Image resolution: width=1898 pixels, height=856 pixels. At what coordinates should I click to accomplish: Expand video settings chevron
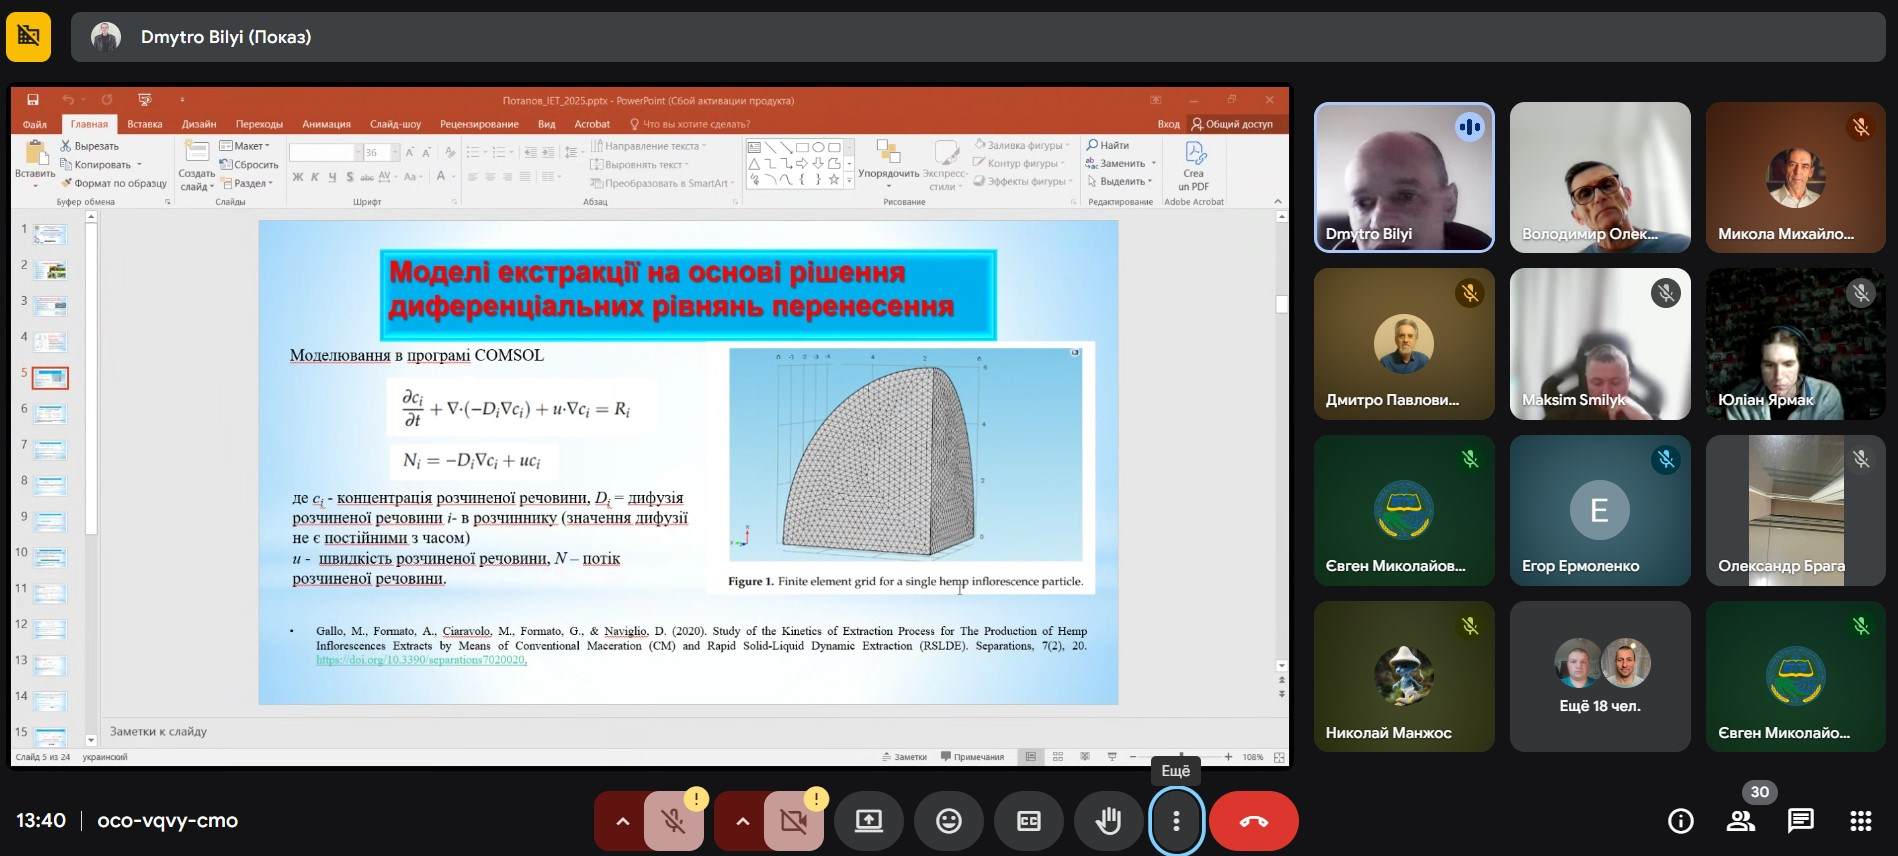[x=742, y=821]
